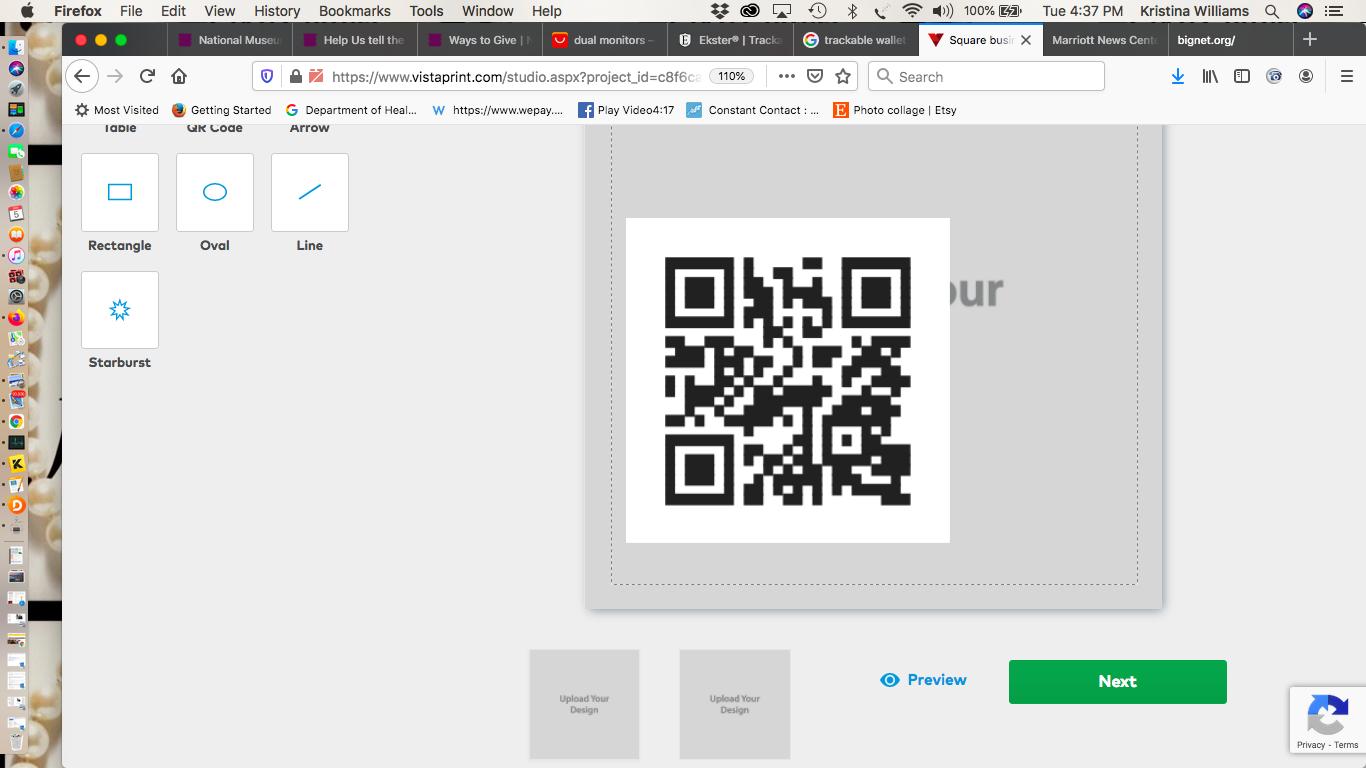Image resolution: width=1366 pixels, height=768 pixels.
Task: Open the Help menu
Action: click(x=547, y=11)
